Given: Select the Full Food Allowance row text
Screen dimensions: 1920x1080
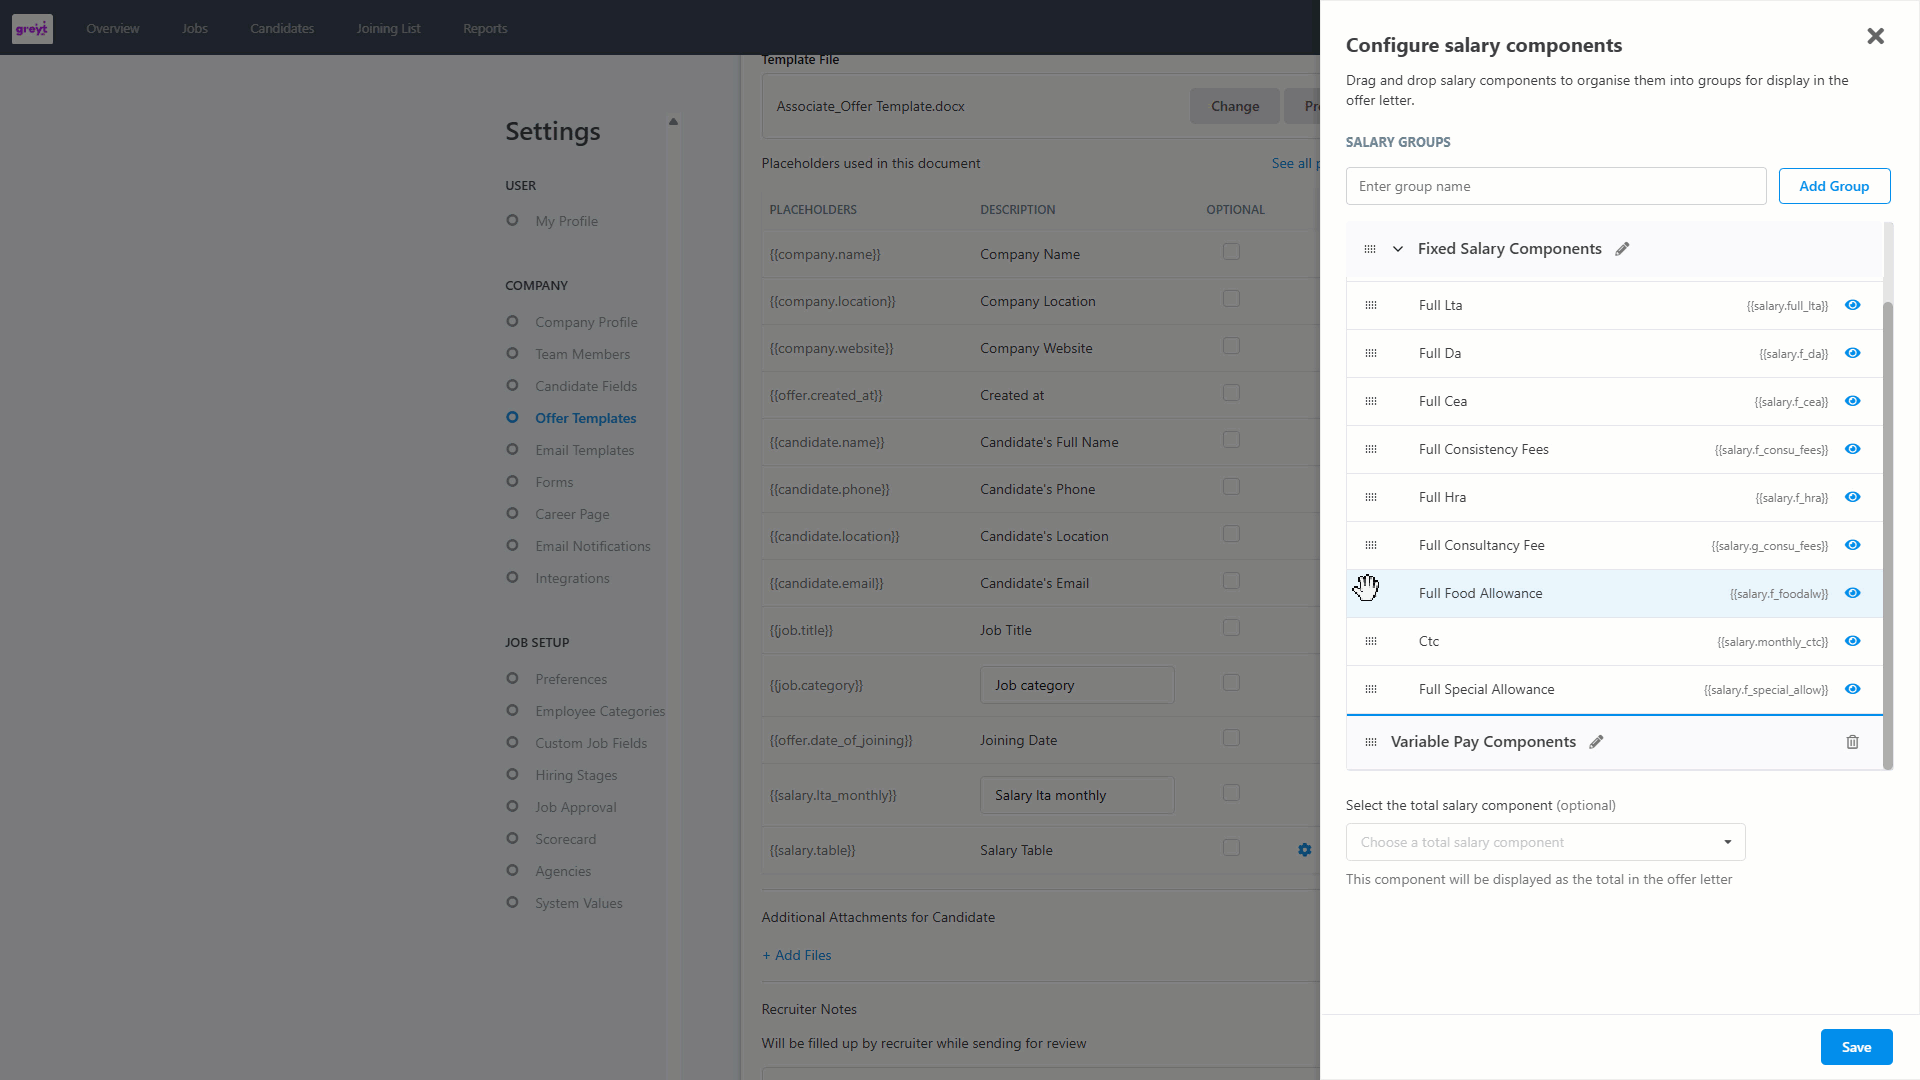Looking at the screenshot, I should tap(1480, 594).
